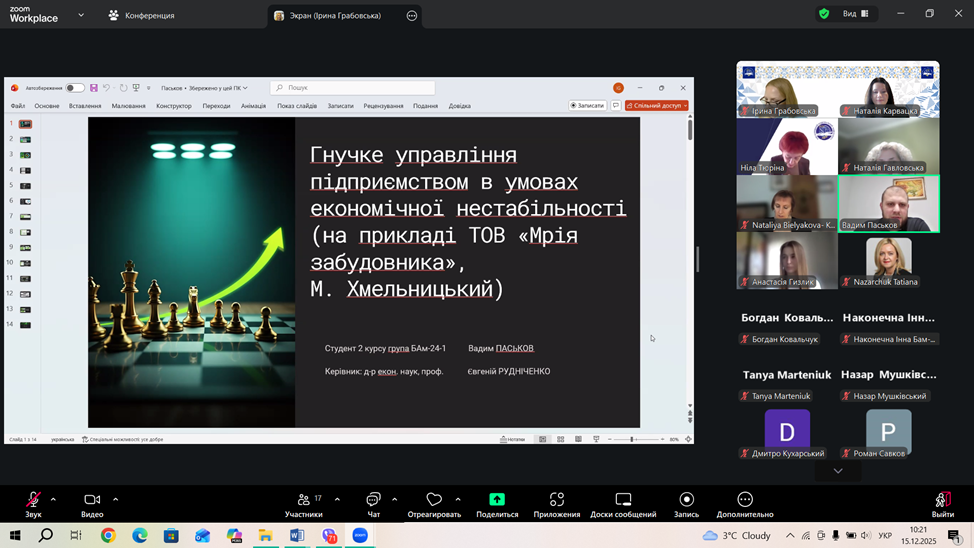Viewport: 974px width, 548px height.
Task: Click the green Поделиться share button
Action: pyautogui.click(x=497, y=503)
